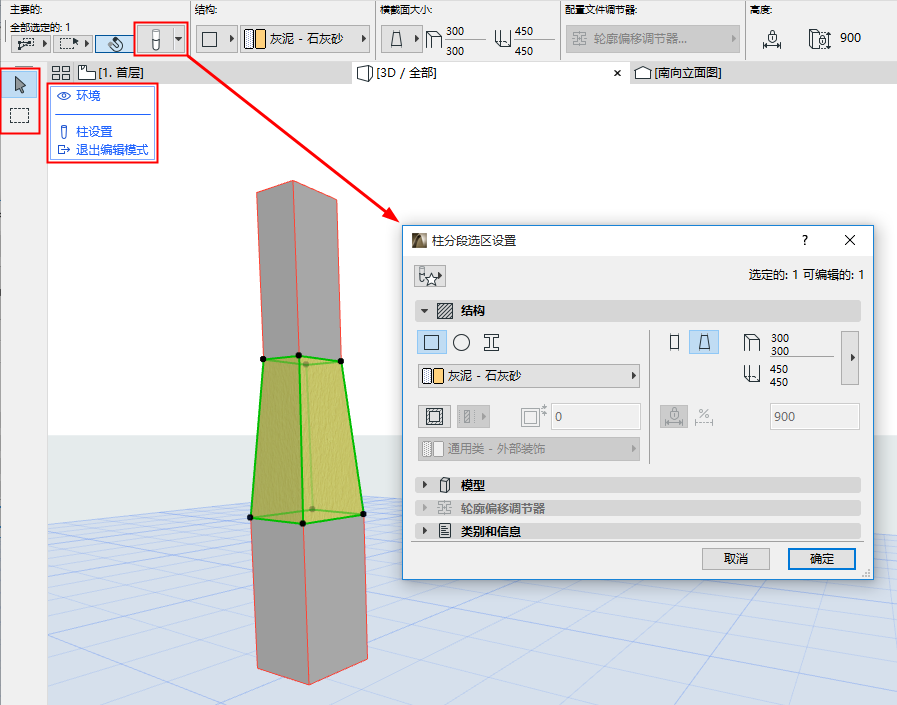Toggle the core-with-veneer button in the dialog
Viewport: 897px width, 705px height.
434,417
